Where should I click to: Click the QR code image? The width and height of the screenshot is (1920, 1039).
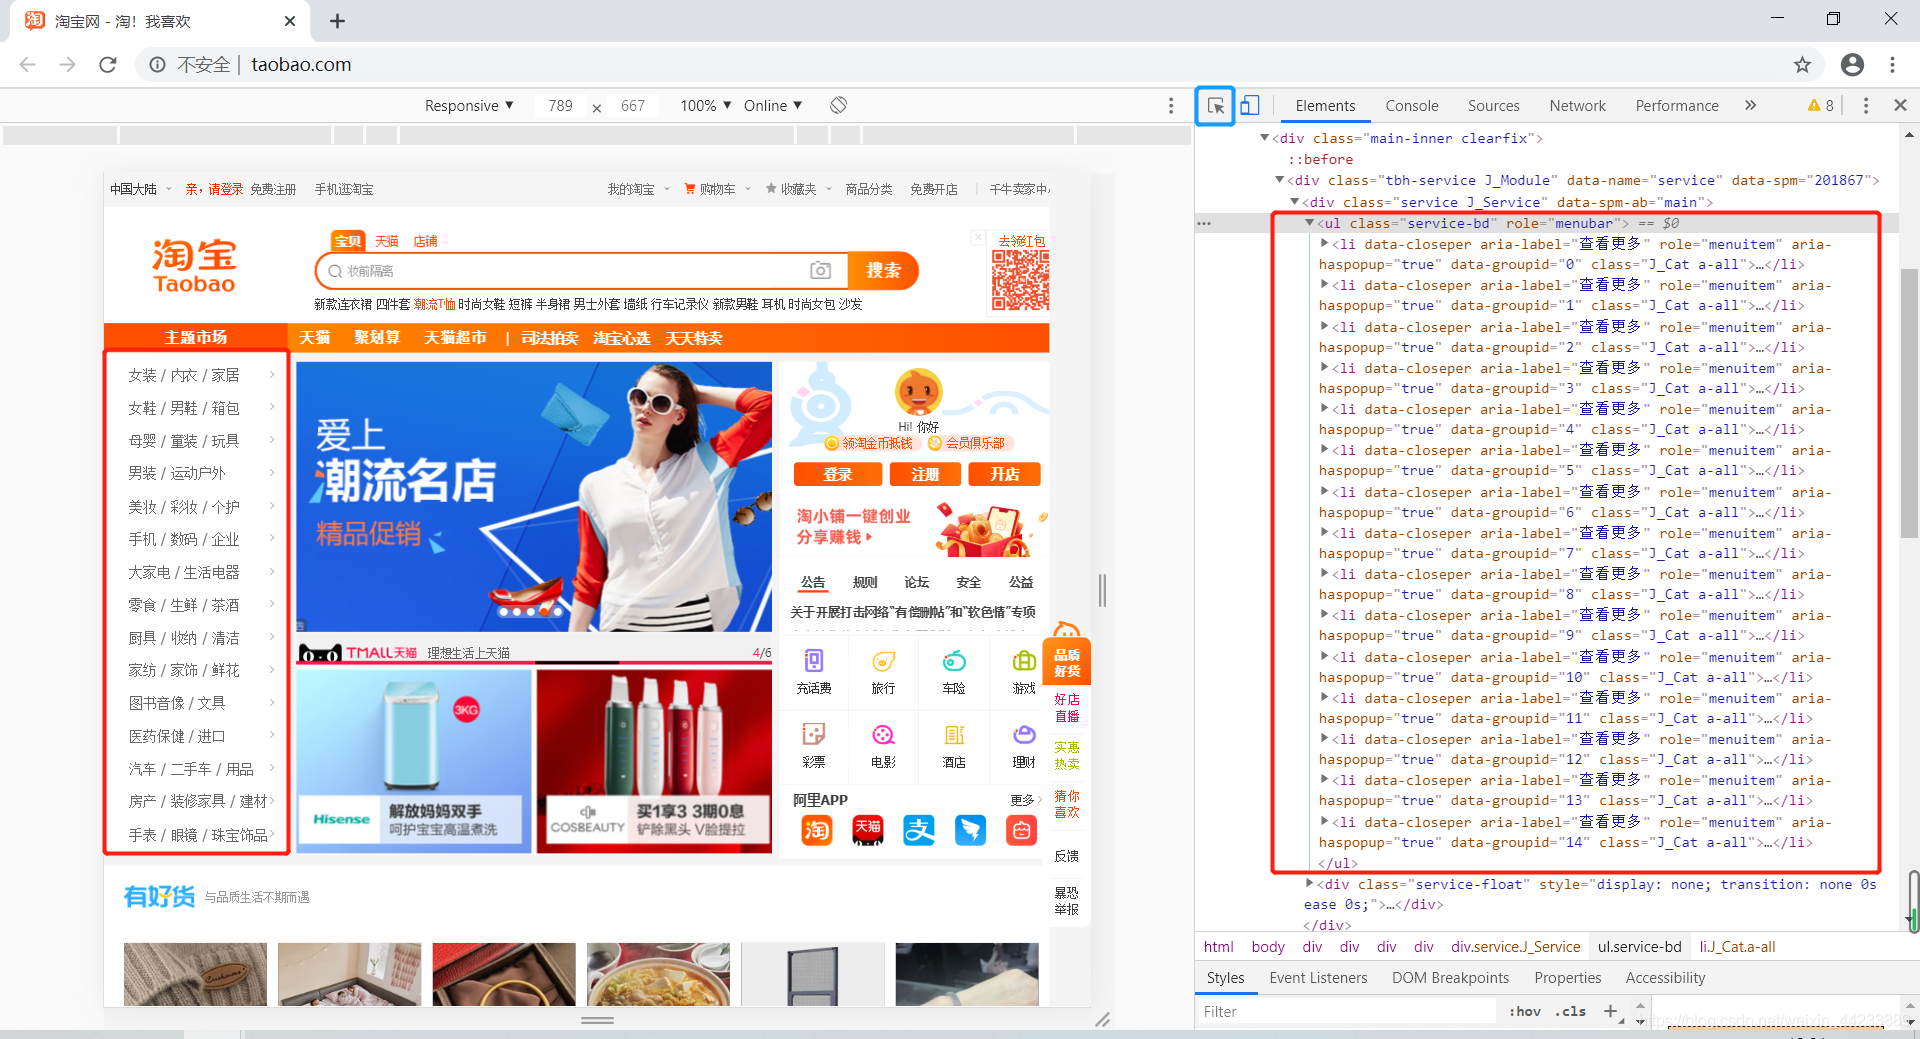tap(1020, 280)
